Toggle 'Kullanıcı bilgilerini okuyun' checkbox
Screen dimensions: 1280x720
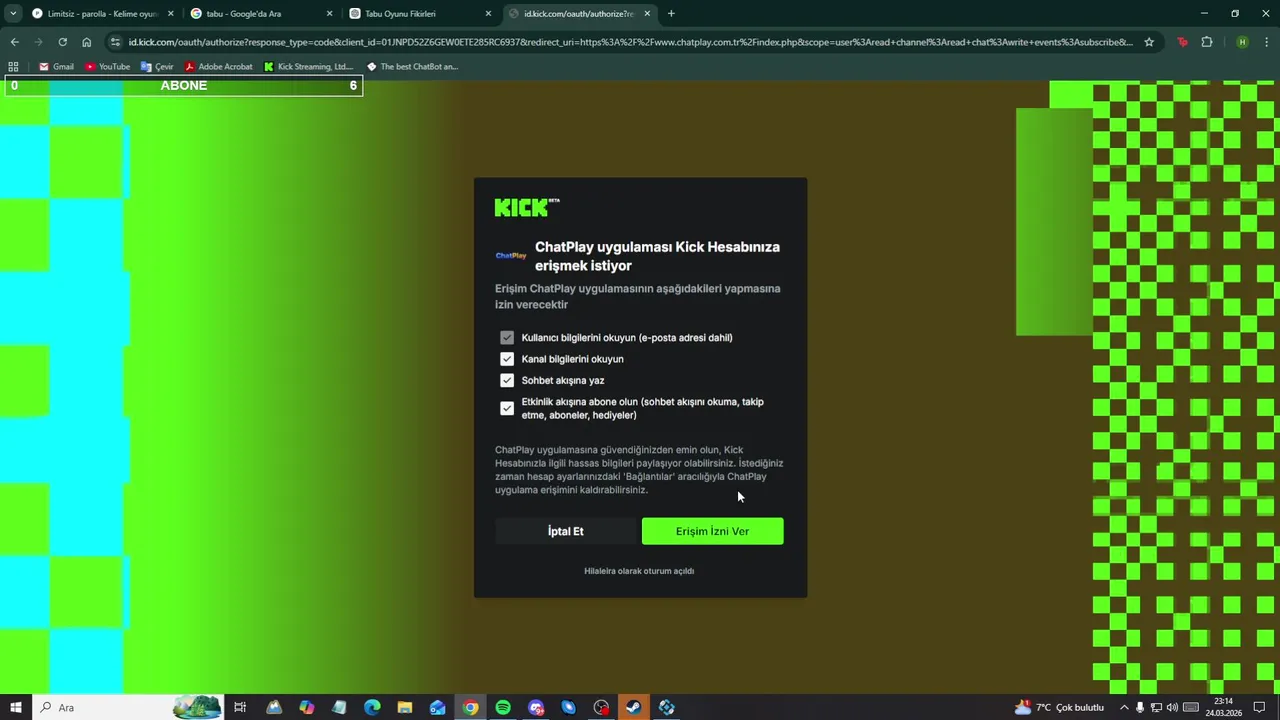(x=507, y=338)
